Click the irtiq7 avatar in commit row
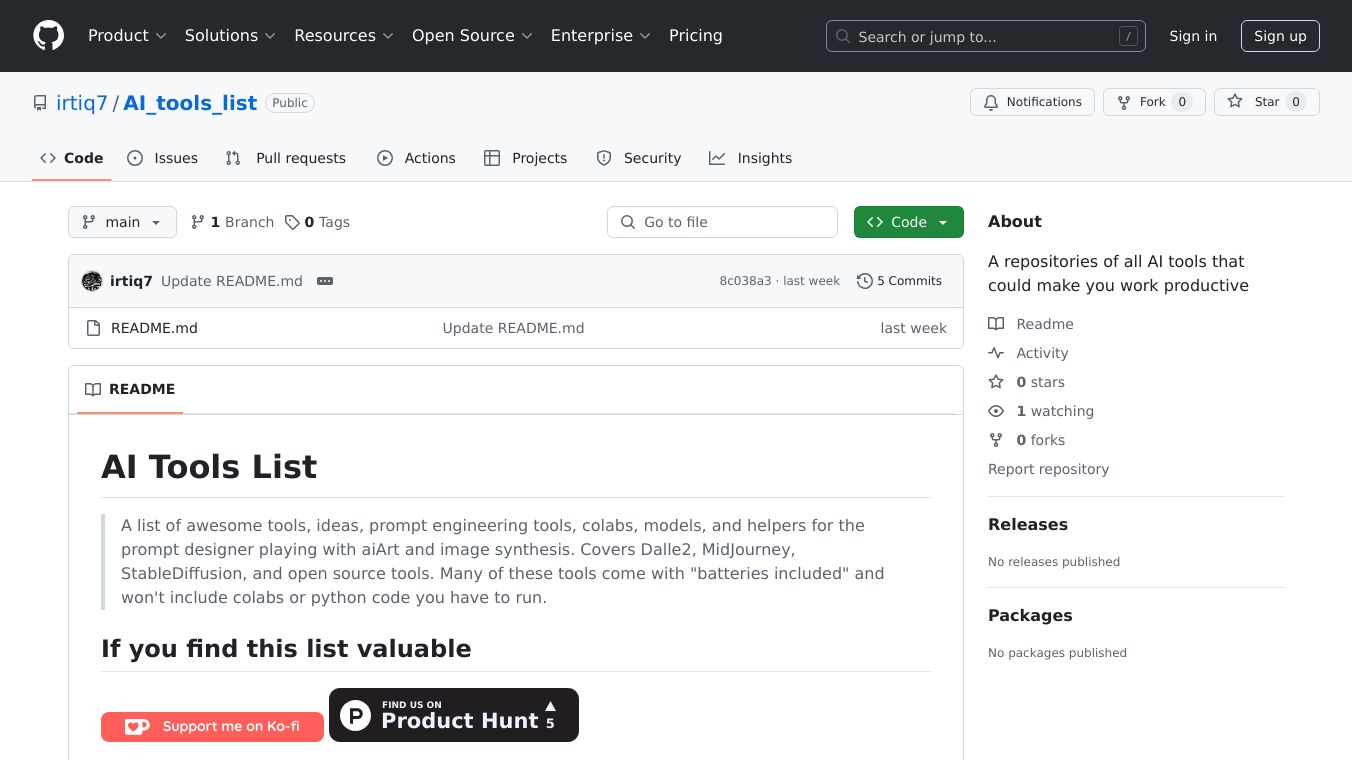The width and height of the screenshot is (1352, 760). (92, 281)
